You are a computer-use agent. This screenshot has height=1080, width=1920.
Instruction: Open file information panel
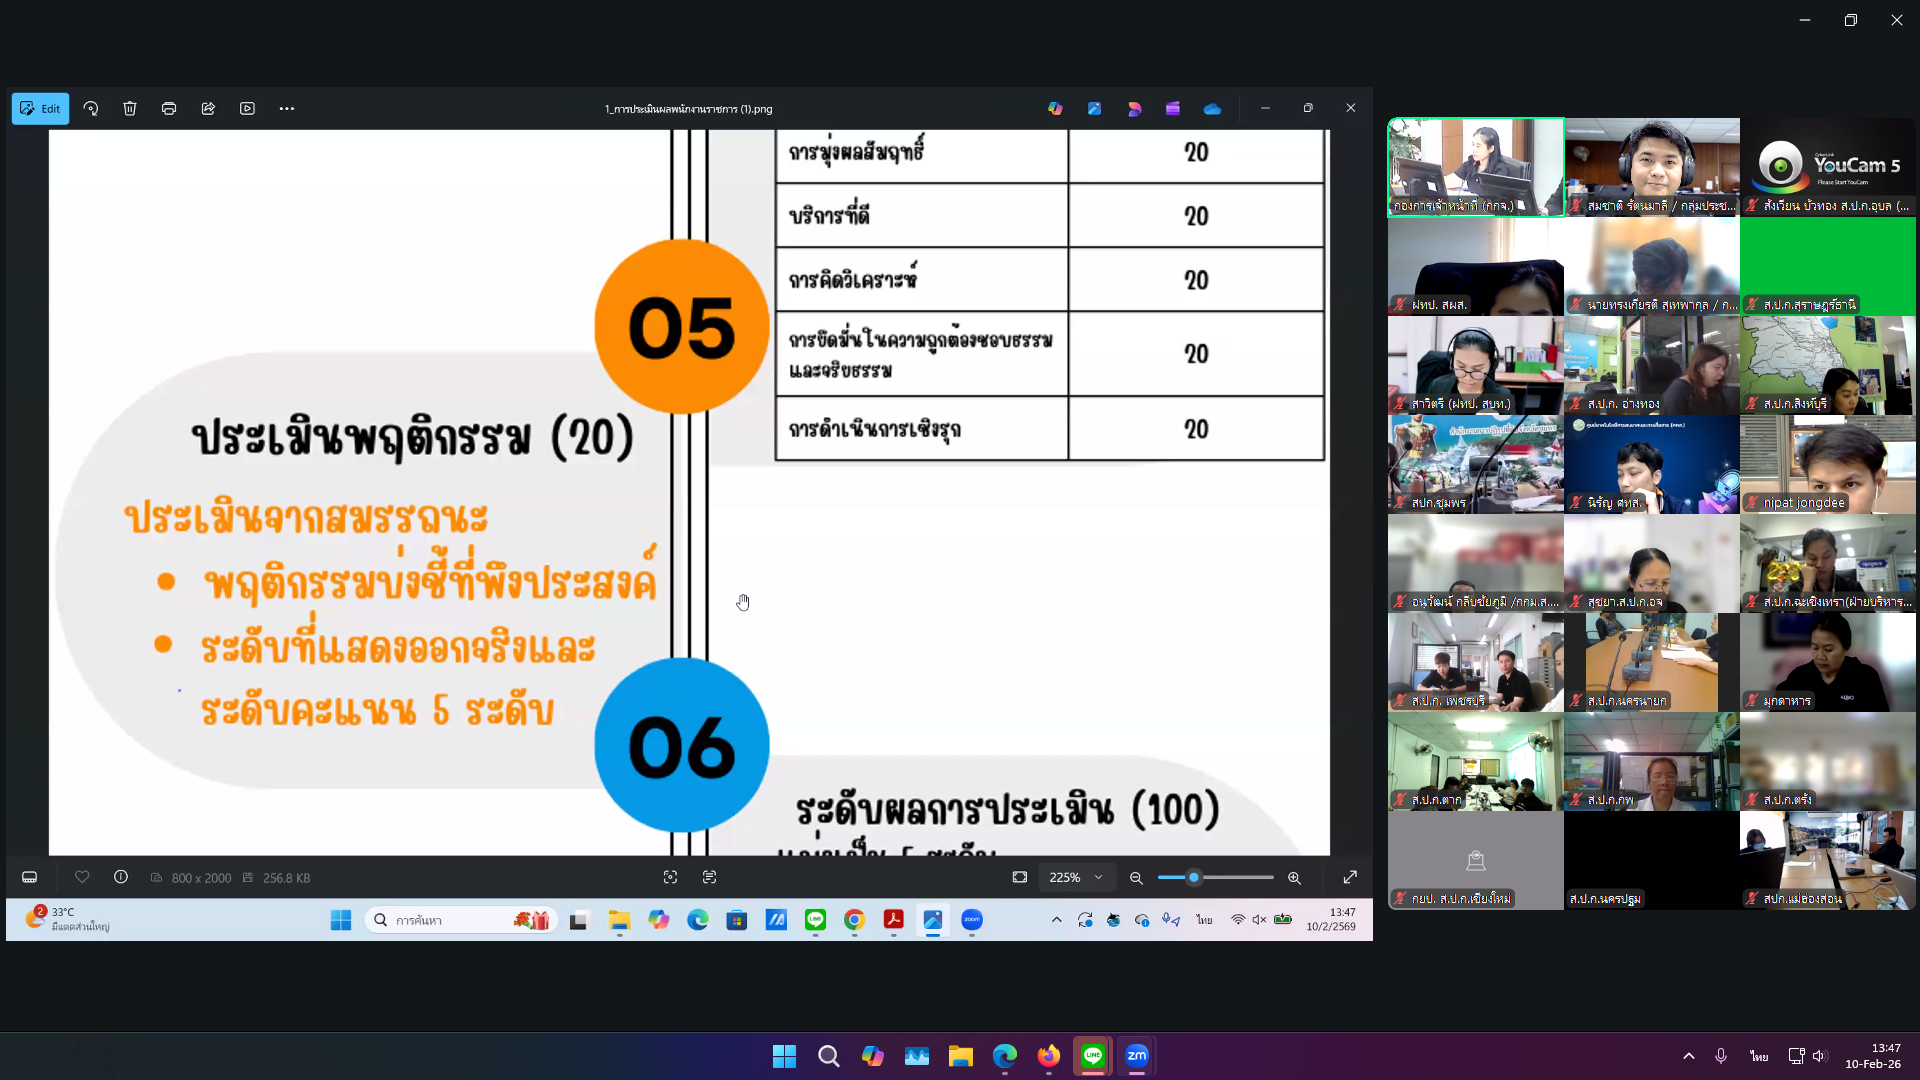(x=120, y=877)
